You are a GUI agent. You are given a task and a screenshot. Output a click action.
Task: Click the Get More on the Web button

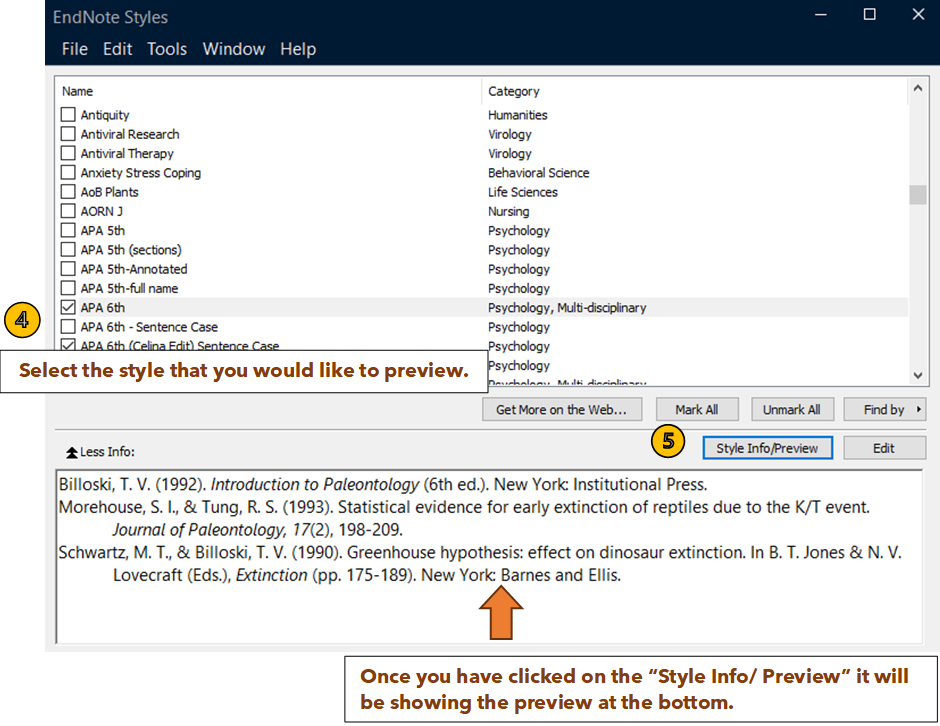[561, 409]
